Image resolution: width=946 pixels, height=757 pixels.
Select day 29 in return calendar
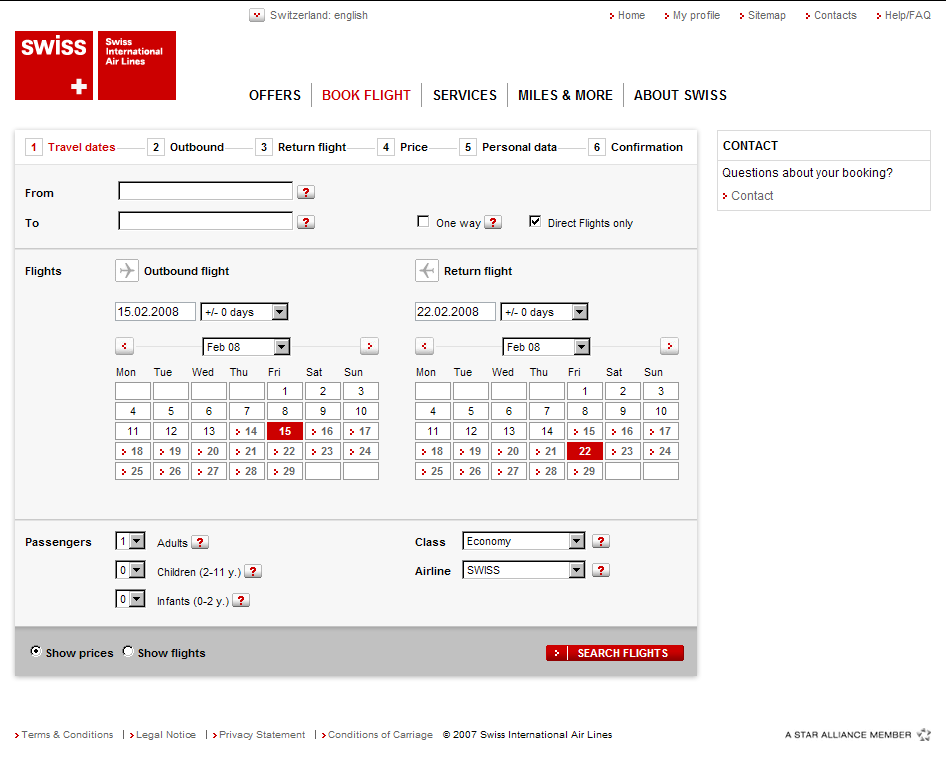click(585, 471)
